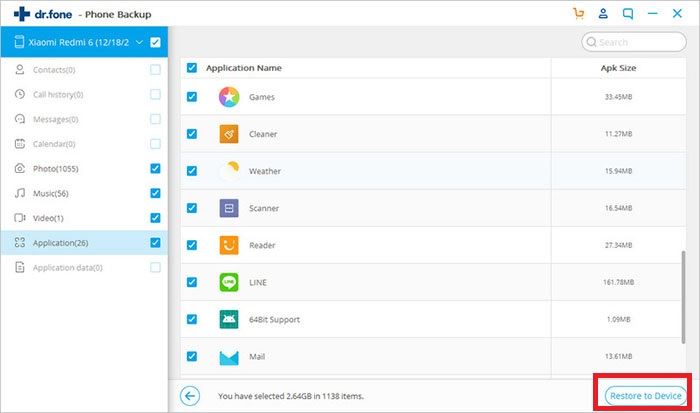This screenshot has width=700, height=413.
Task: Click the Call history clock icon
Action: point(20,94)
